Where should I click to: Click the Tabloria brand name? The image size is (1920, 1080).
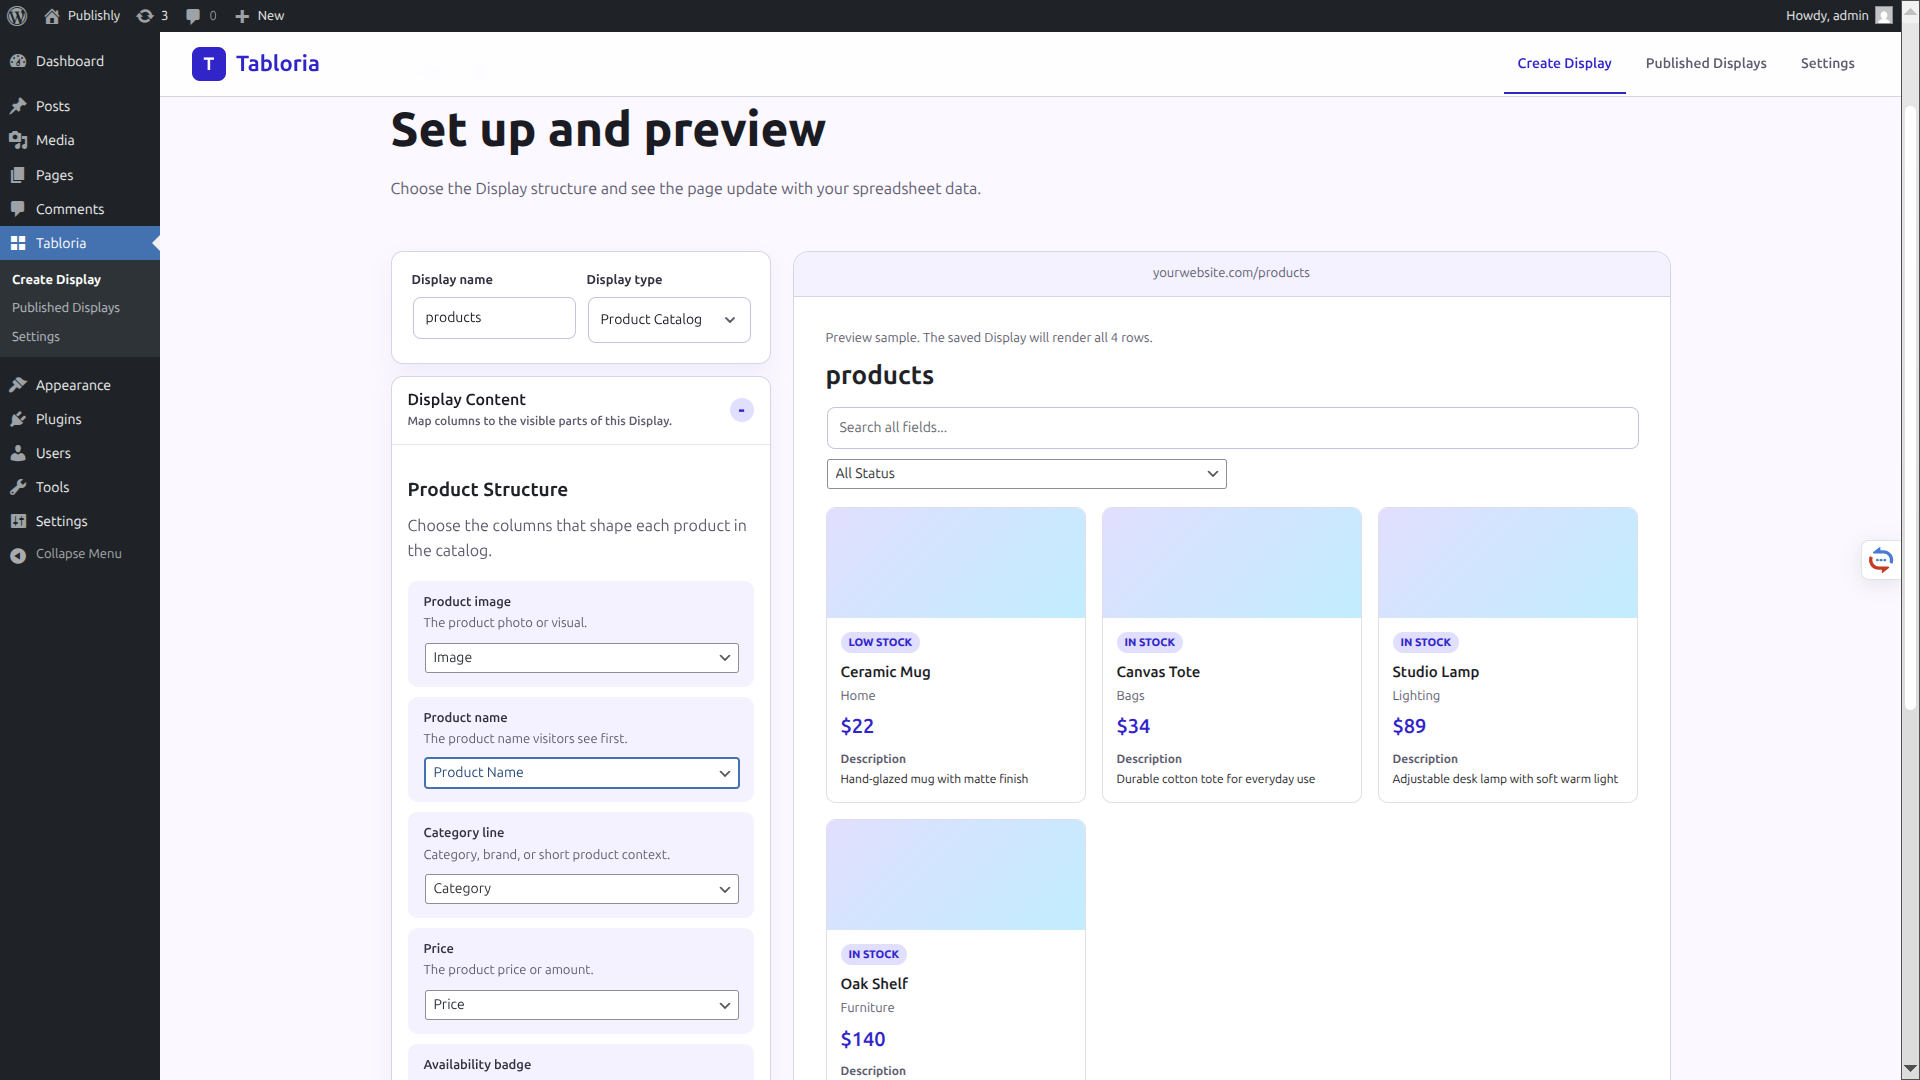click(277, 64)
